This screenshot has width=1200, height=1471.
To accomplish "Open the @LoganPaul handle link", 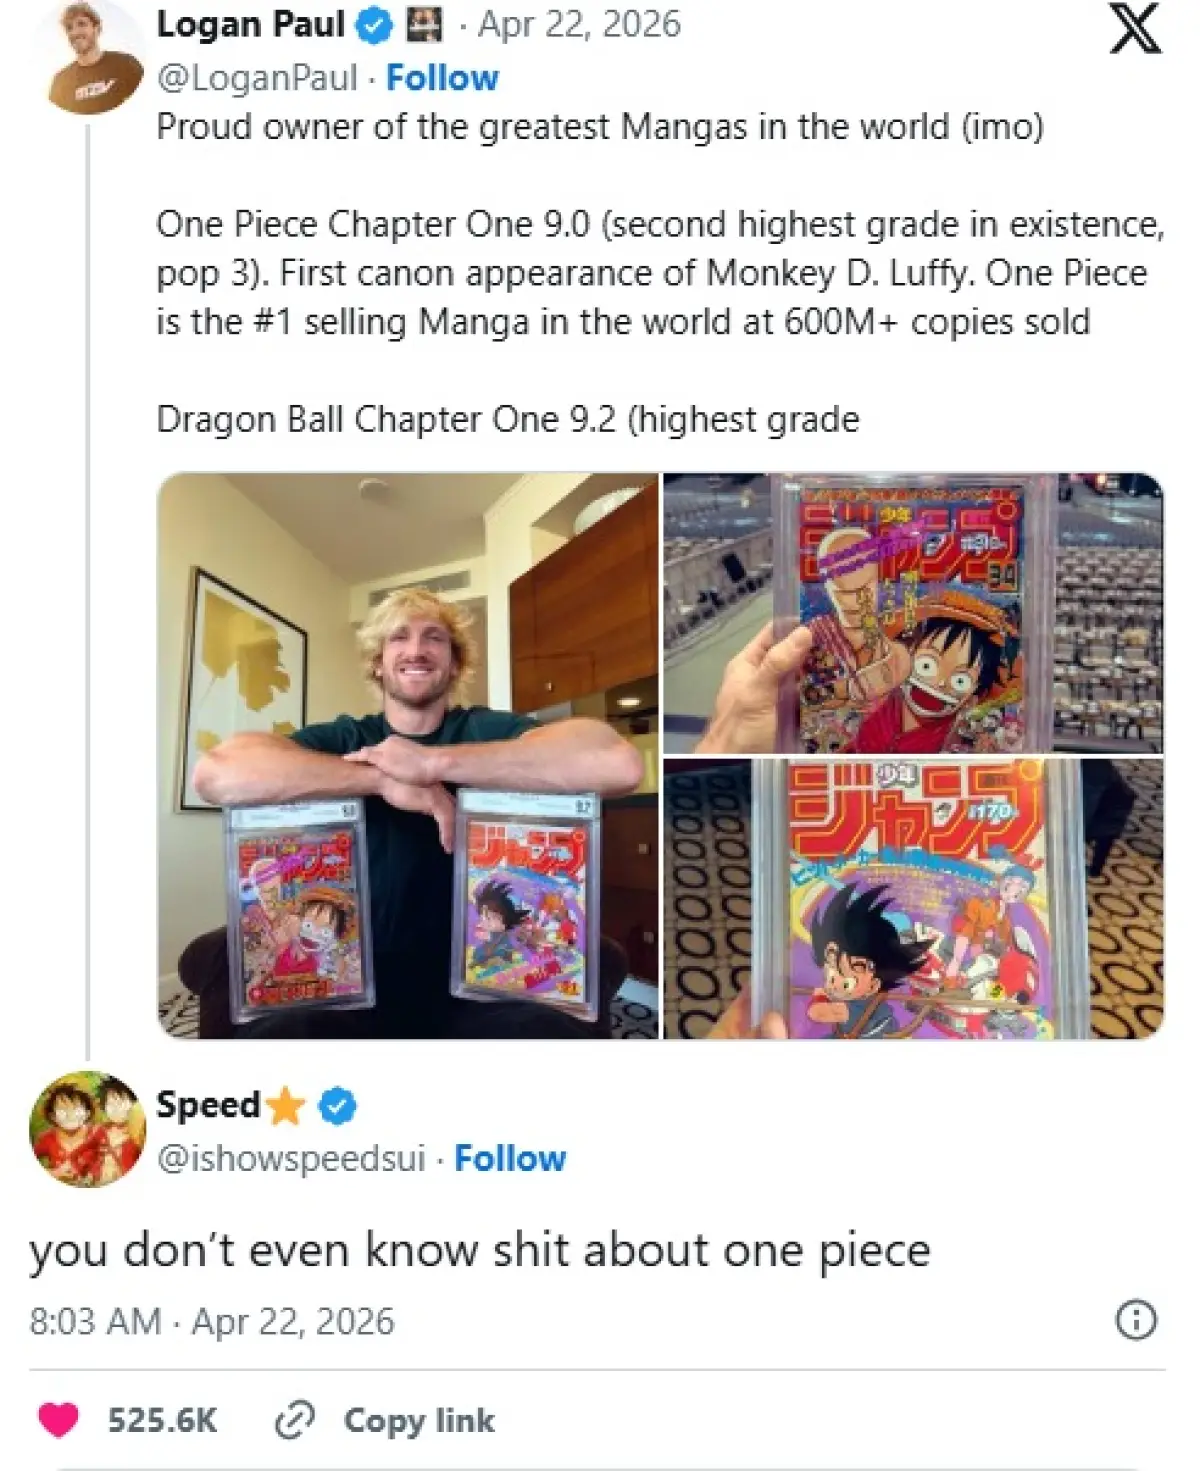I will pyautogui.click(x=257, y=78).
